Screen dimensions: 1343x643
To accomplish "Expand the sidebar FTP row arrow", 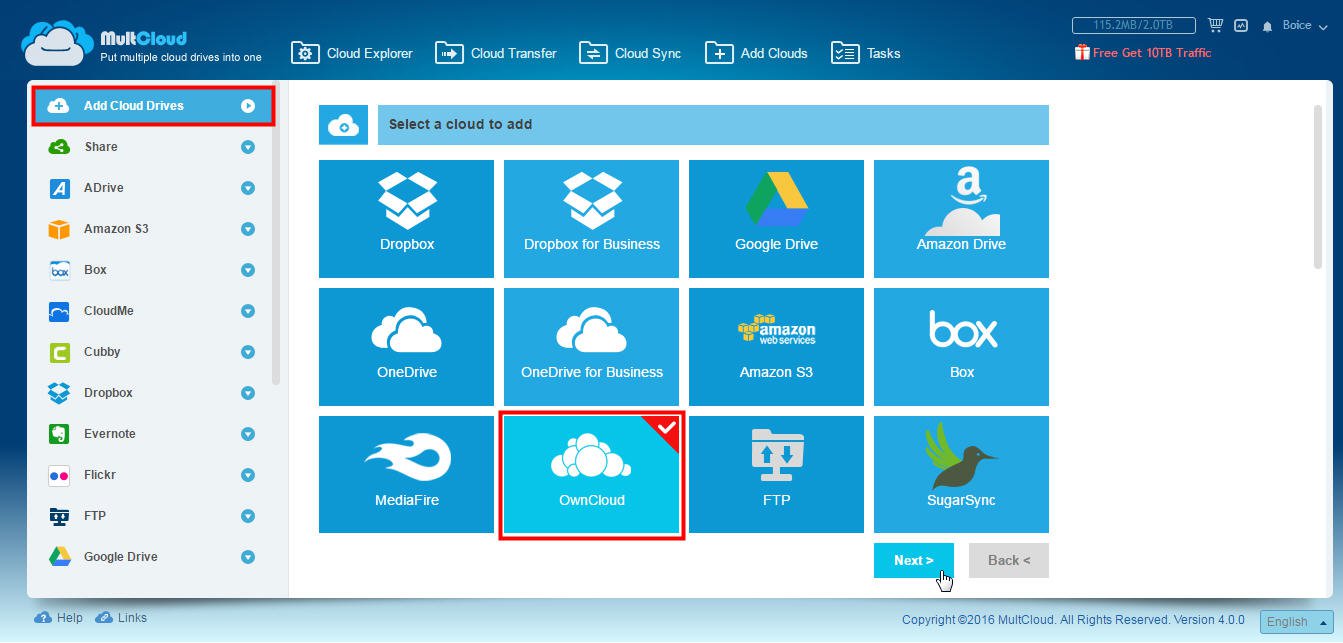I will pyautogui.click(x=248, y=516).
